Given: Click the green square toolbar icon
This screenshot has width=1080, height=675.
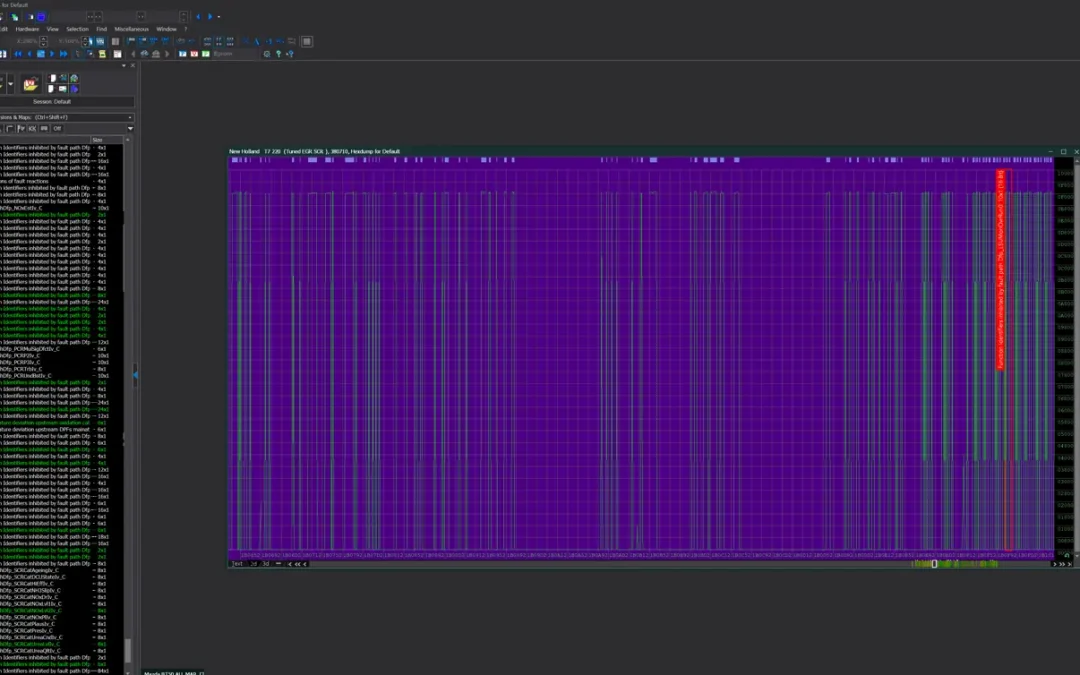Looking at the screenshot, I should tap(205, 54).
